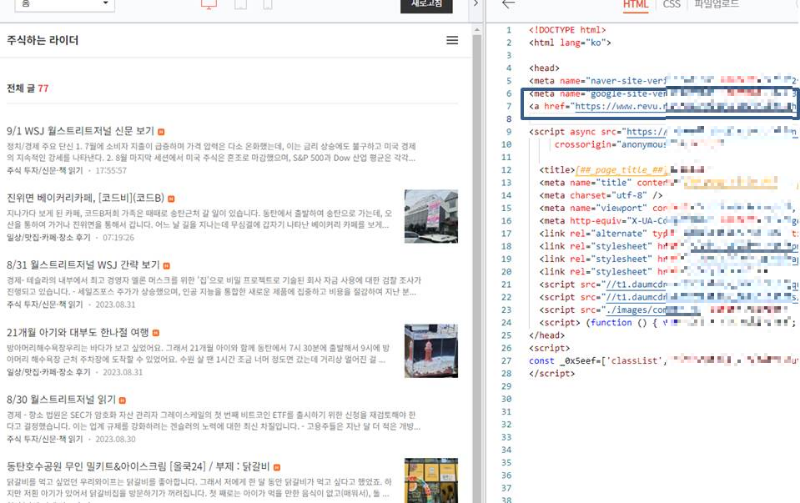Screen dimensions: 800x503
Task: Click the meta charset="utf-8" line
Action: 601,196
